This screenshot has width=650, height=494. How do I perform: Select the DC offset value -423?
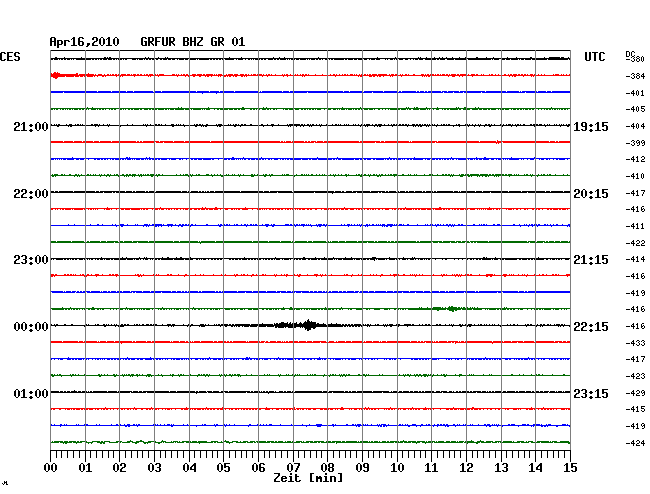pos(635,376)
